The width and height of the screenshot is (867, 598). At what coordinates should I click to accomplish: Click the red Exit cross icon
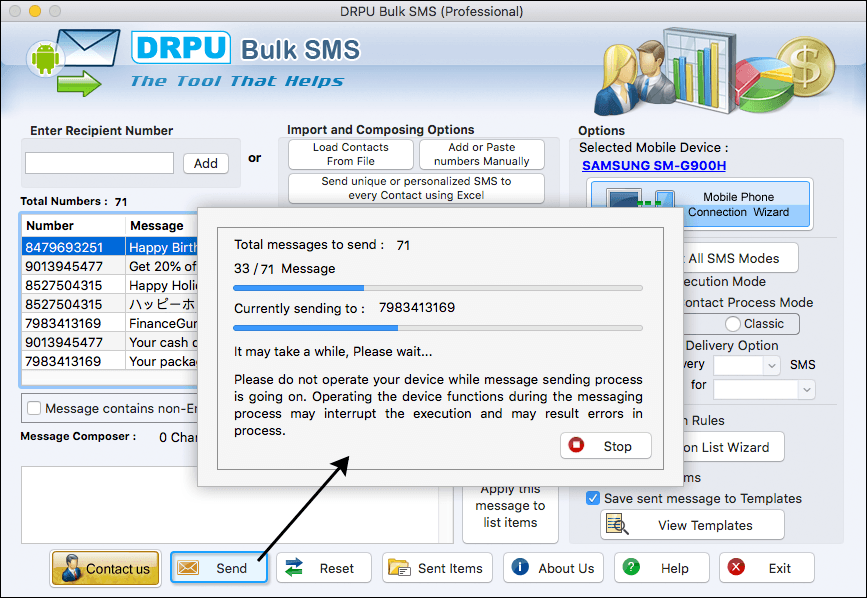point(736,567)
